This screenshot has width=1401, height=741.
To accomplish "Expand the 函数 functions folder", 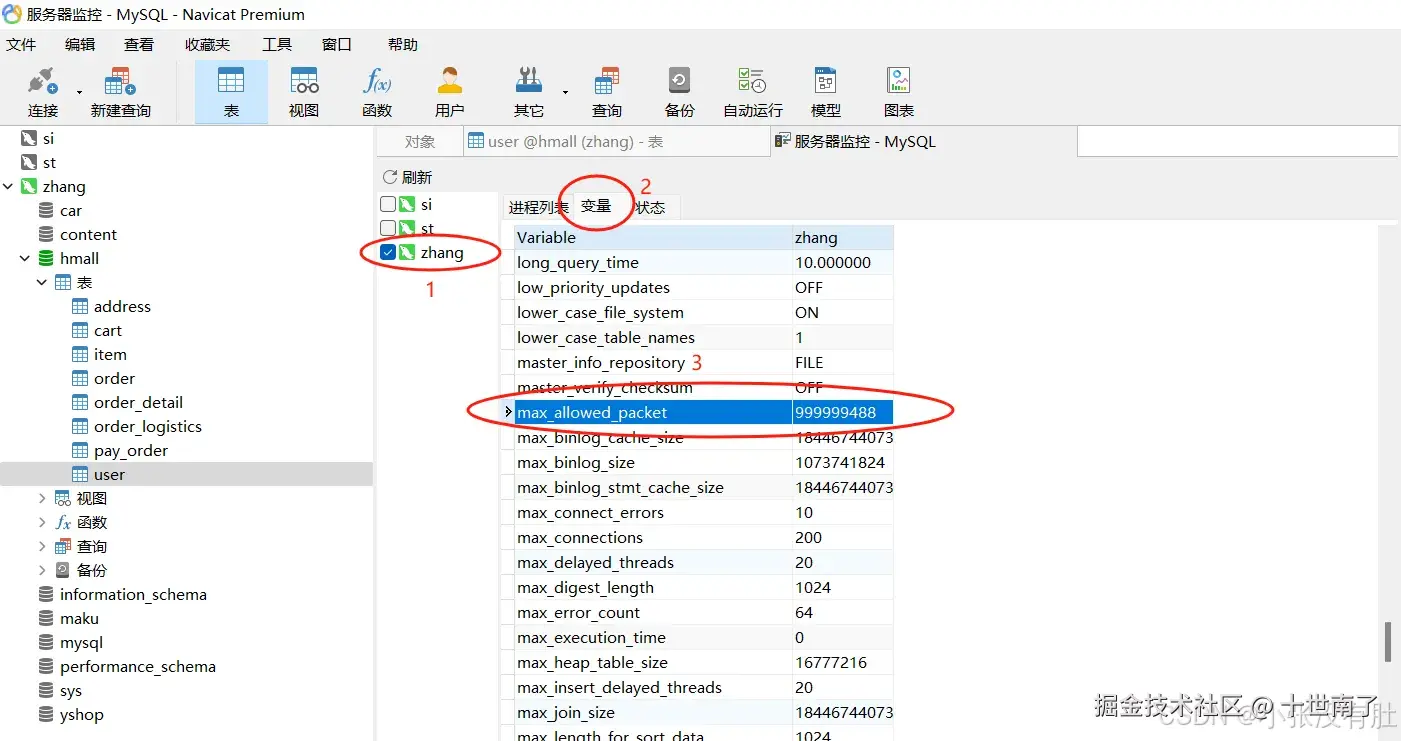I will coord(42,523).
